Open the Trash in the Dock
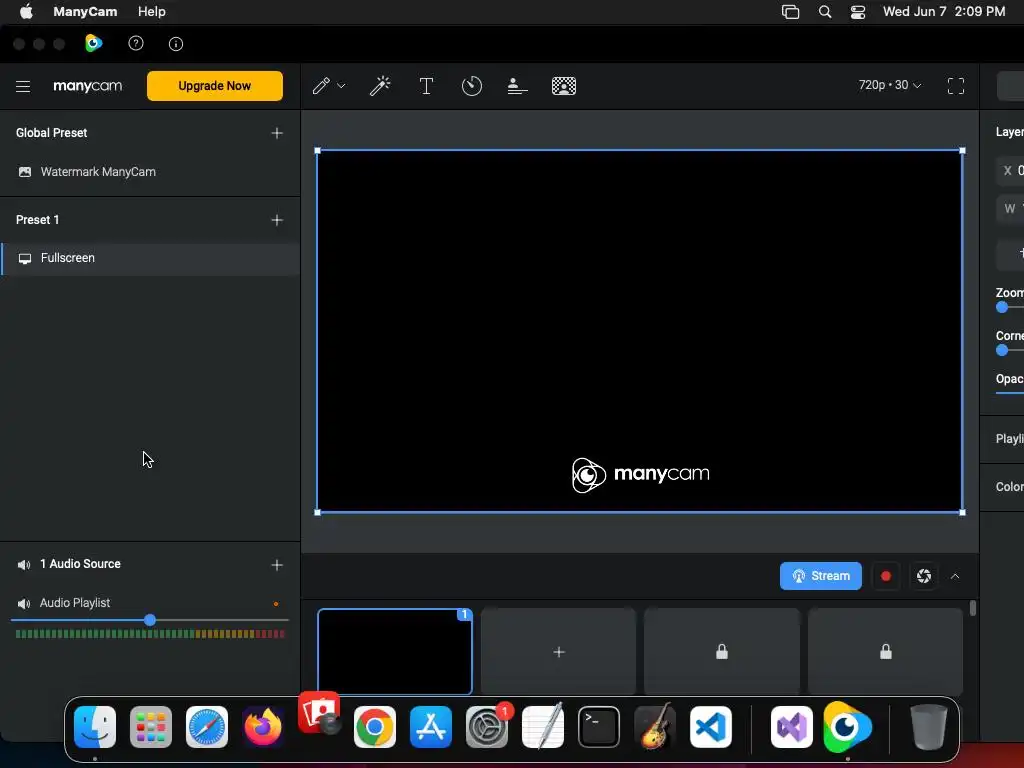This screenshot has height=768, width=1024. 929,727
